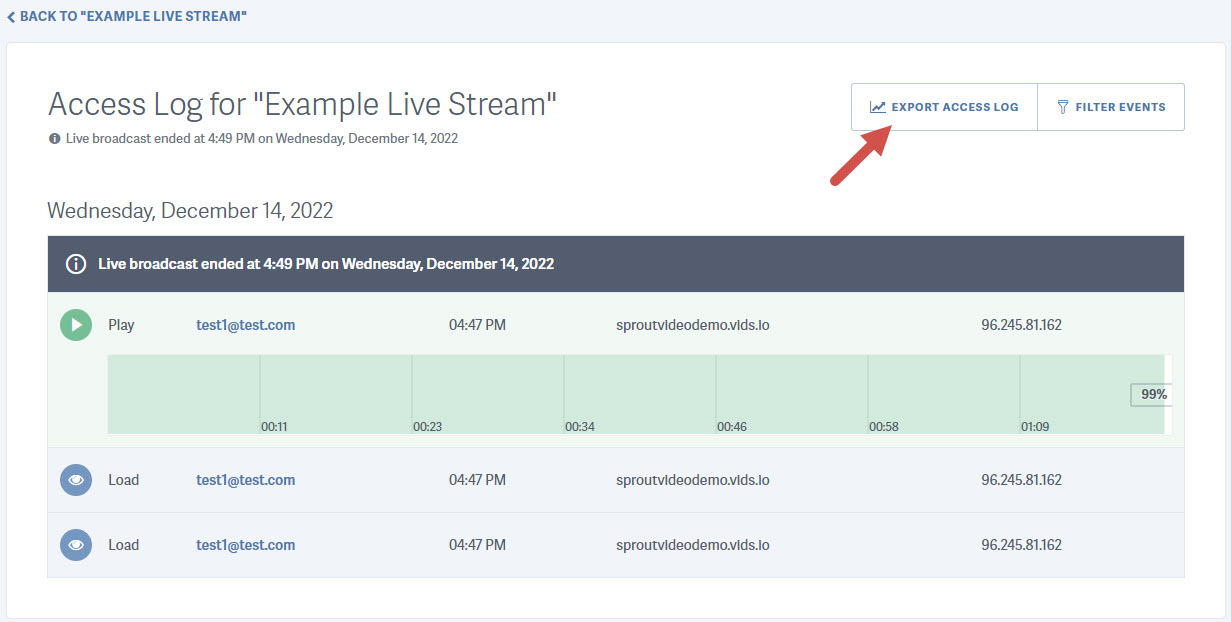Export the access log

coord(944,106)
